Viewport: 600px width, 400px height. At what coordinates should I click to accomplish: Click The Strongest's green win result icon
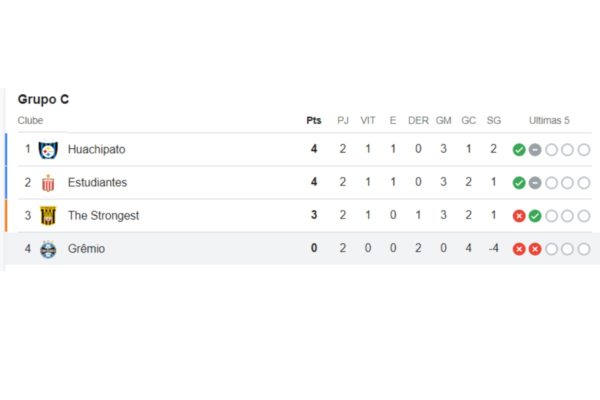[x=535, y=216]
